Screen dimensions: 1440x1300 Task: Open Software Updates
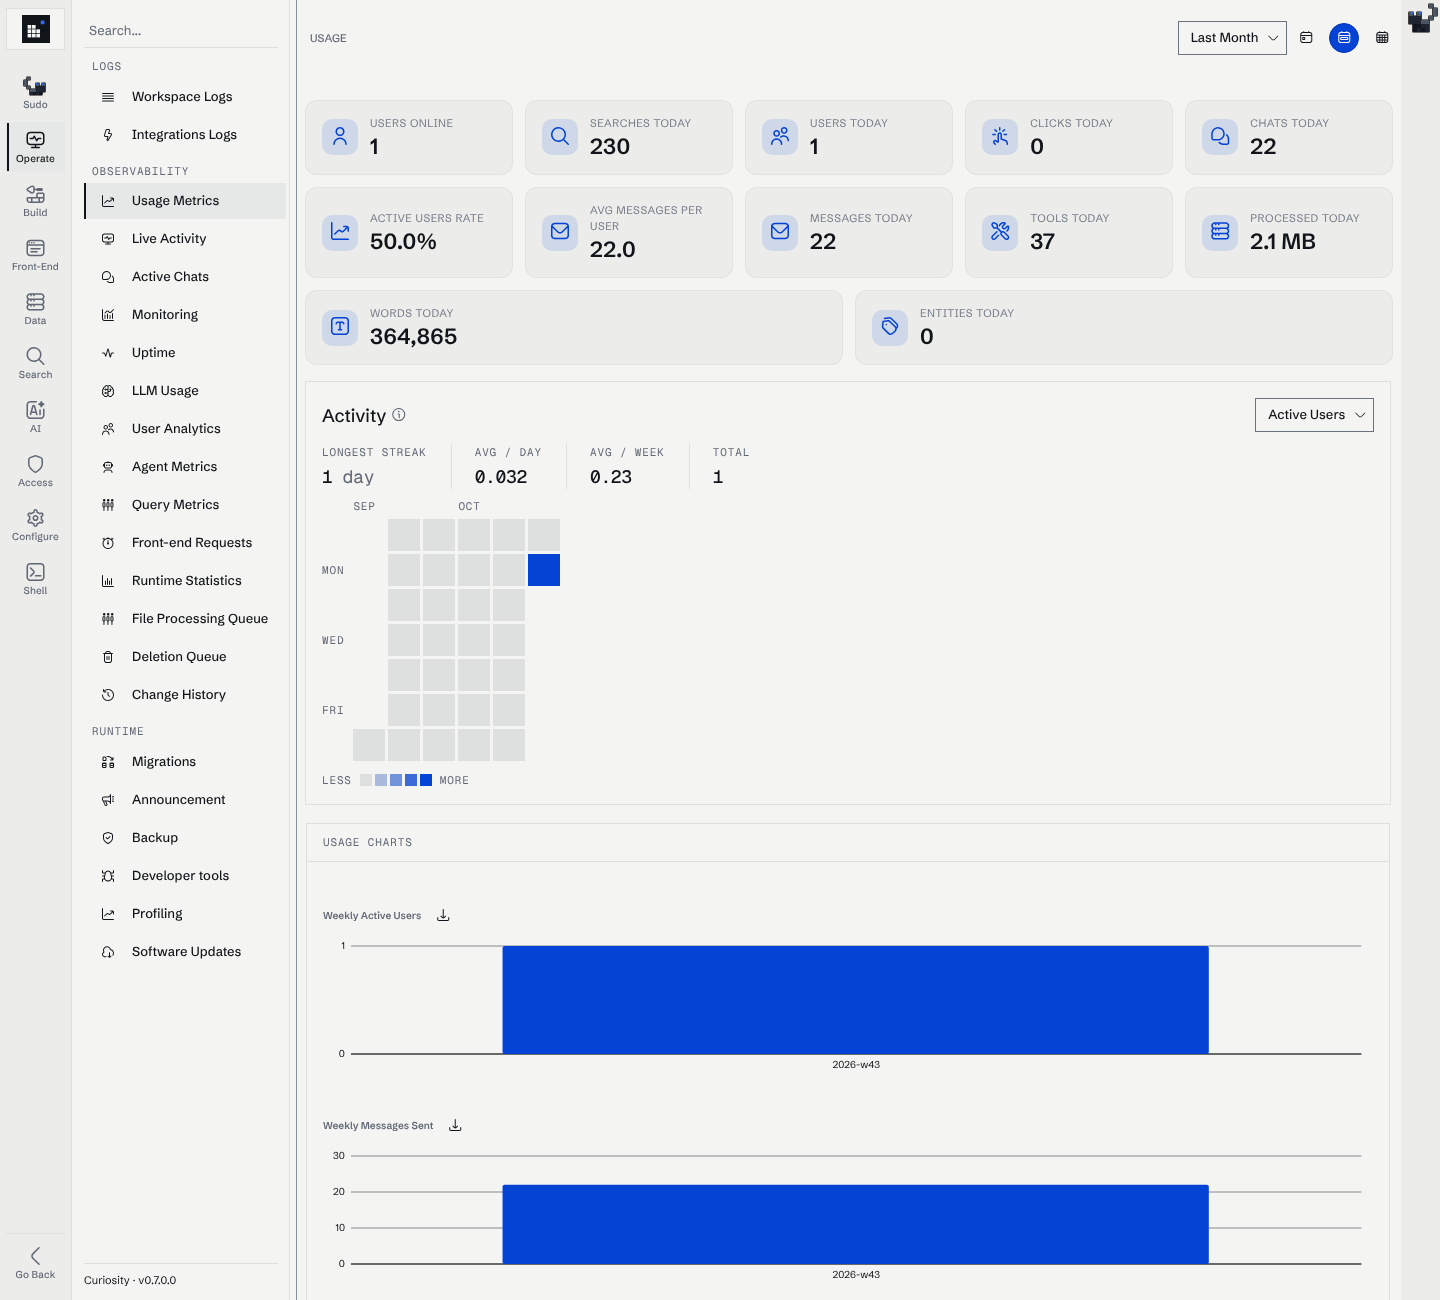pos(185,952)
